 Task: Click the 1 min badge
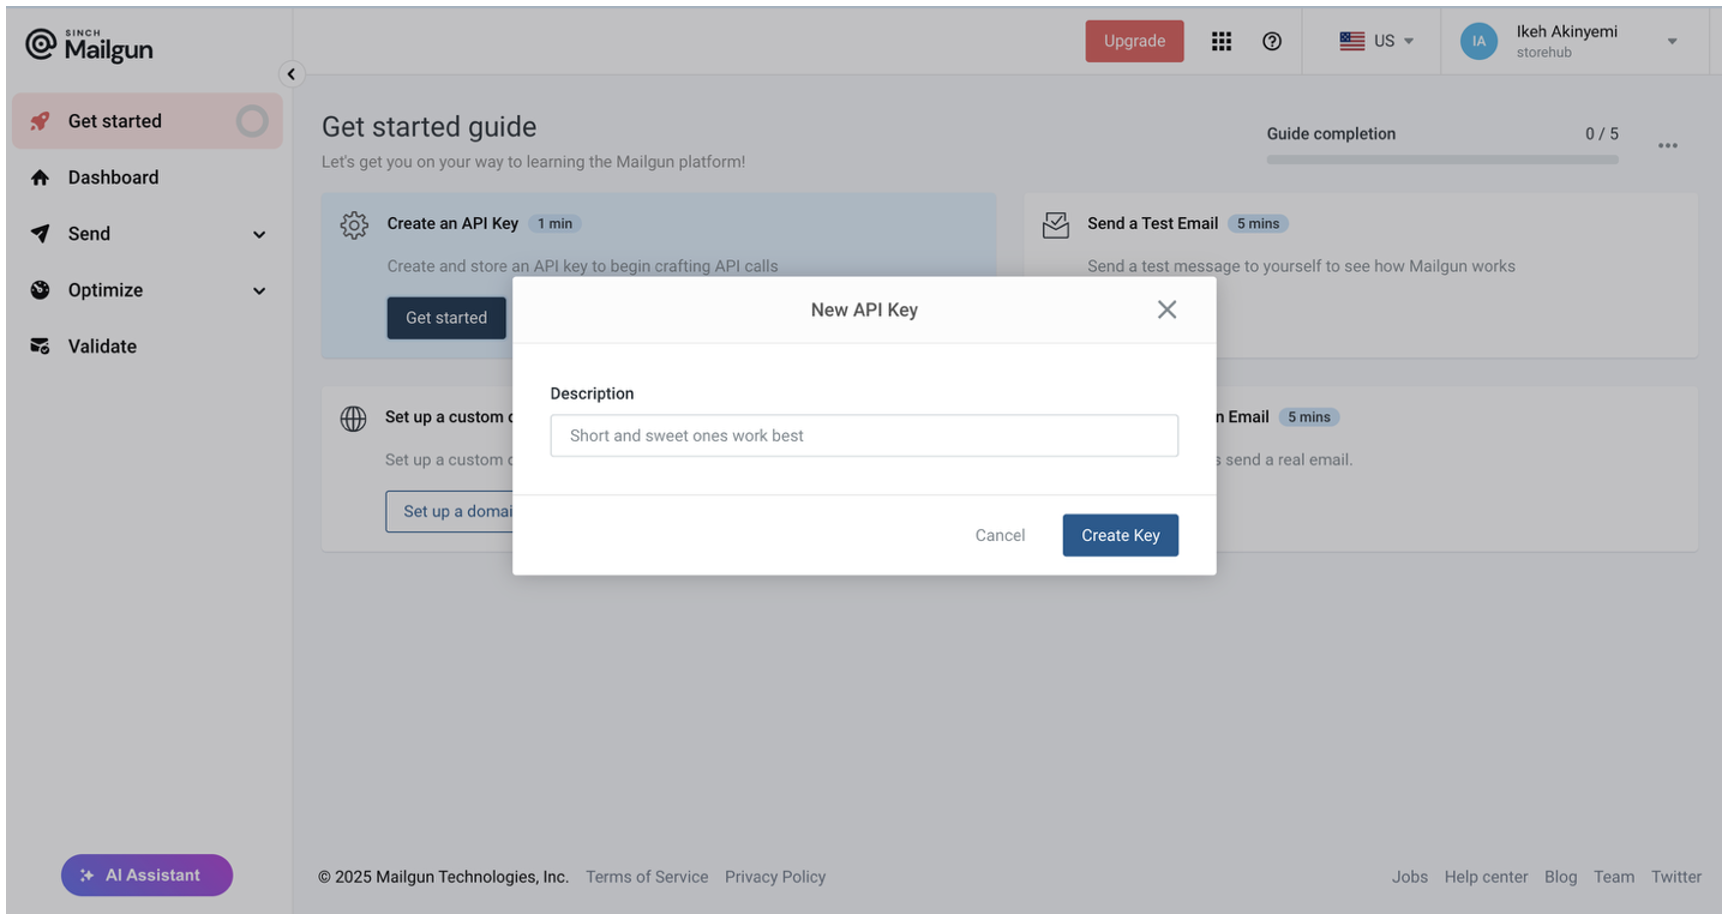(x=555, y=224)
